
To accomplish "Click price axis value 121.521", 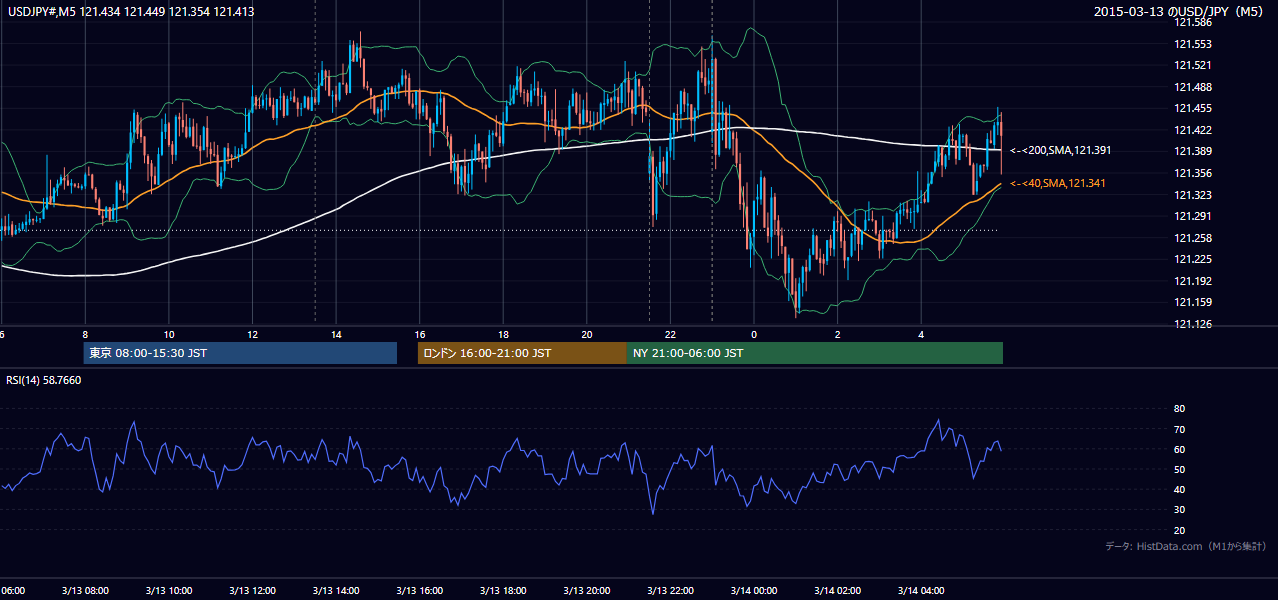I will point(1192,65).
